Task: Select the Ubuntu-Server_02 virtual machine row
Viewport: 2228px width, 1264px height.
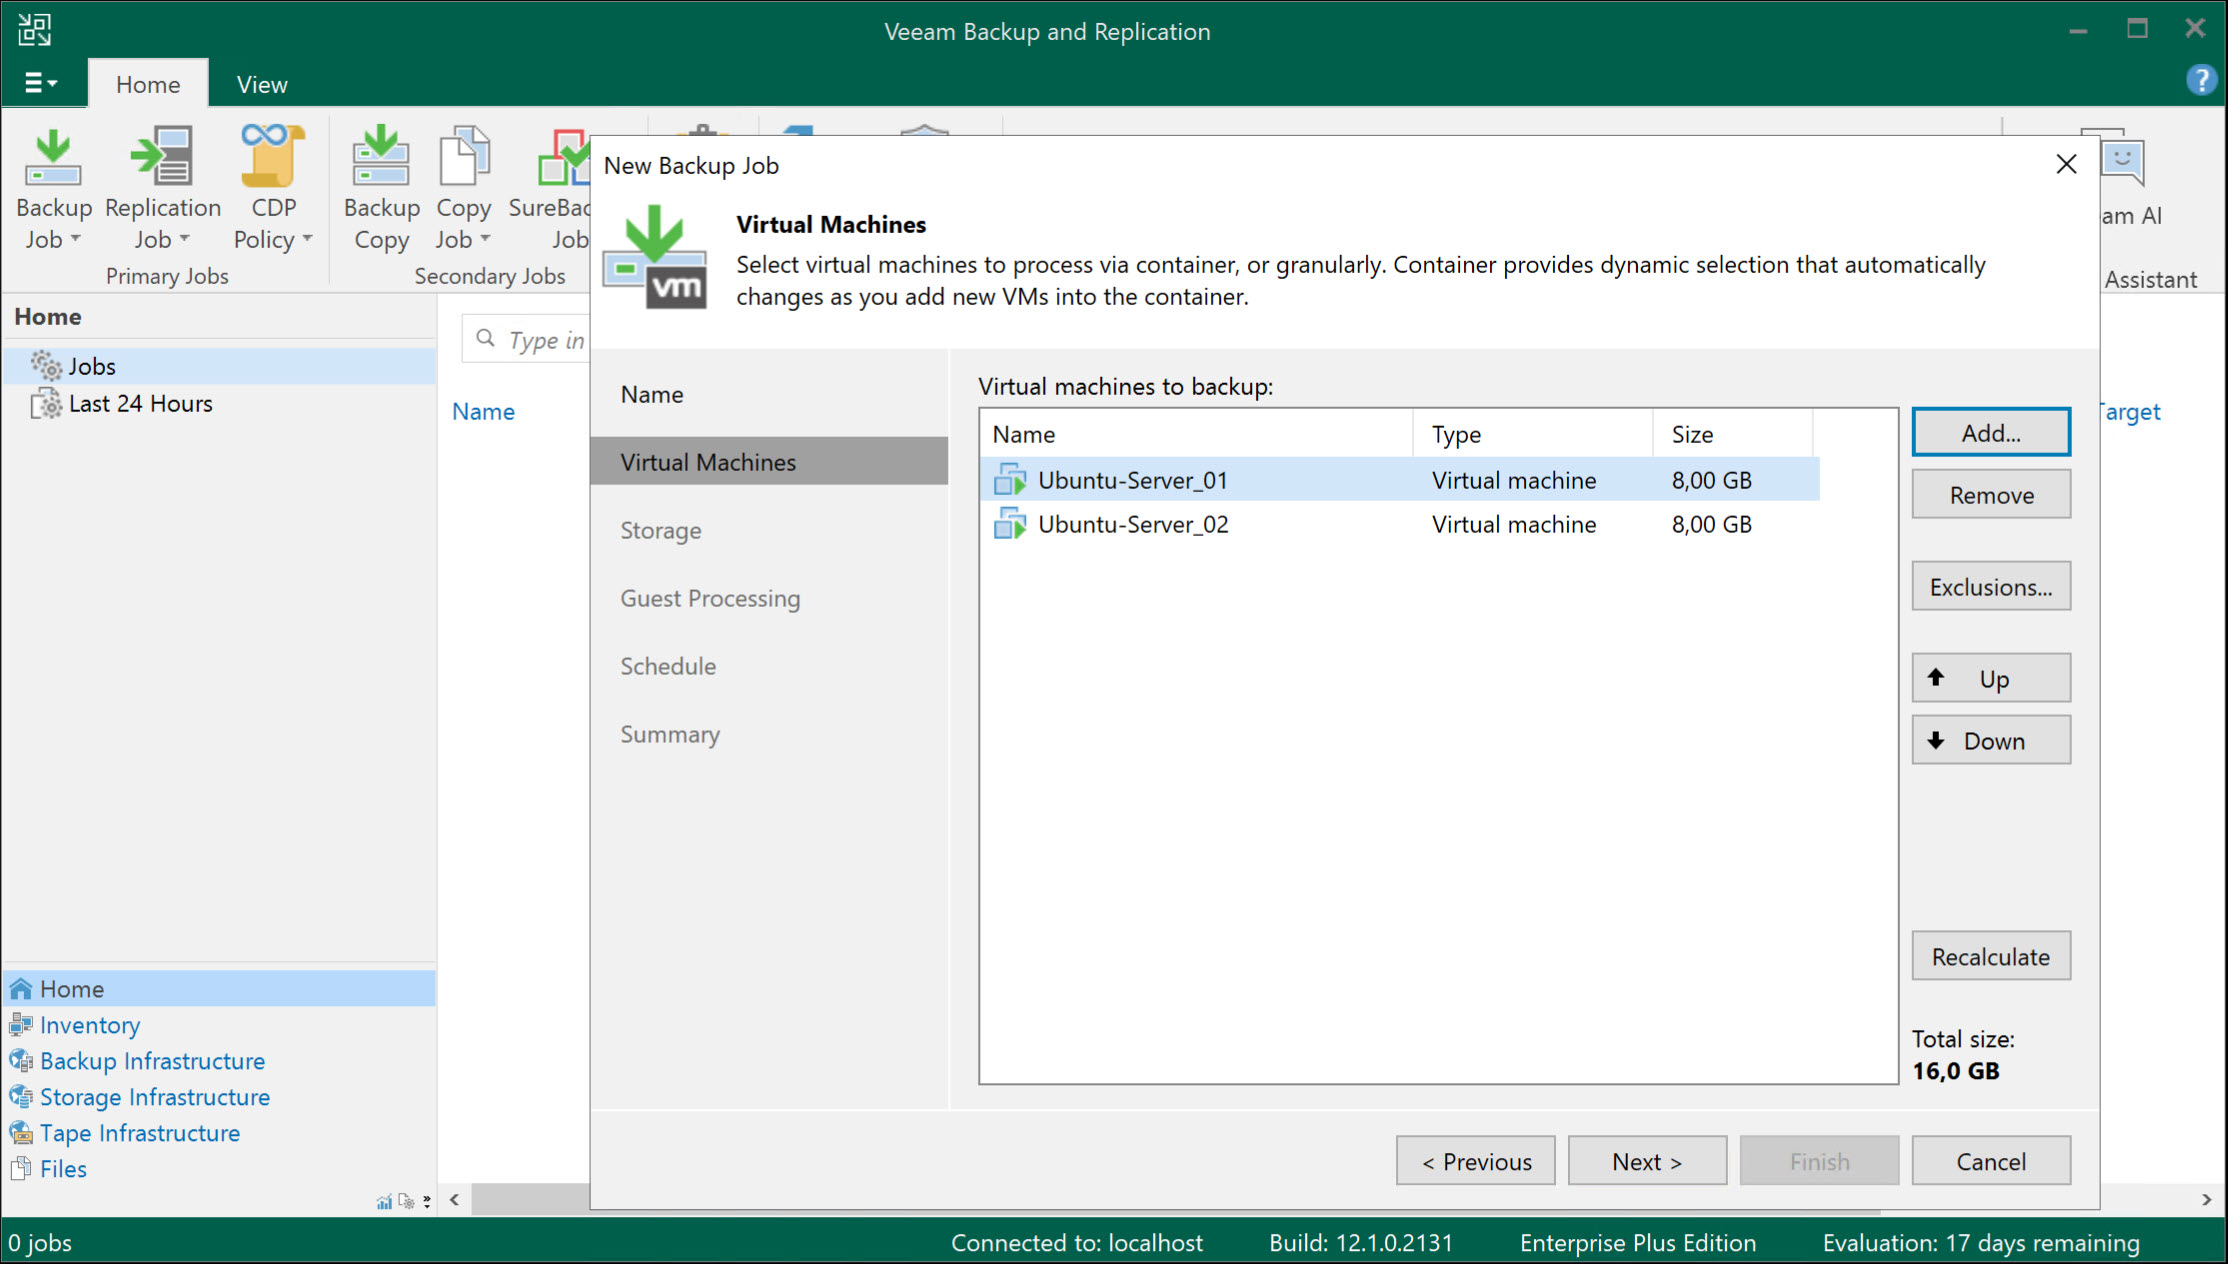Action: (x=1133, y=524)
